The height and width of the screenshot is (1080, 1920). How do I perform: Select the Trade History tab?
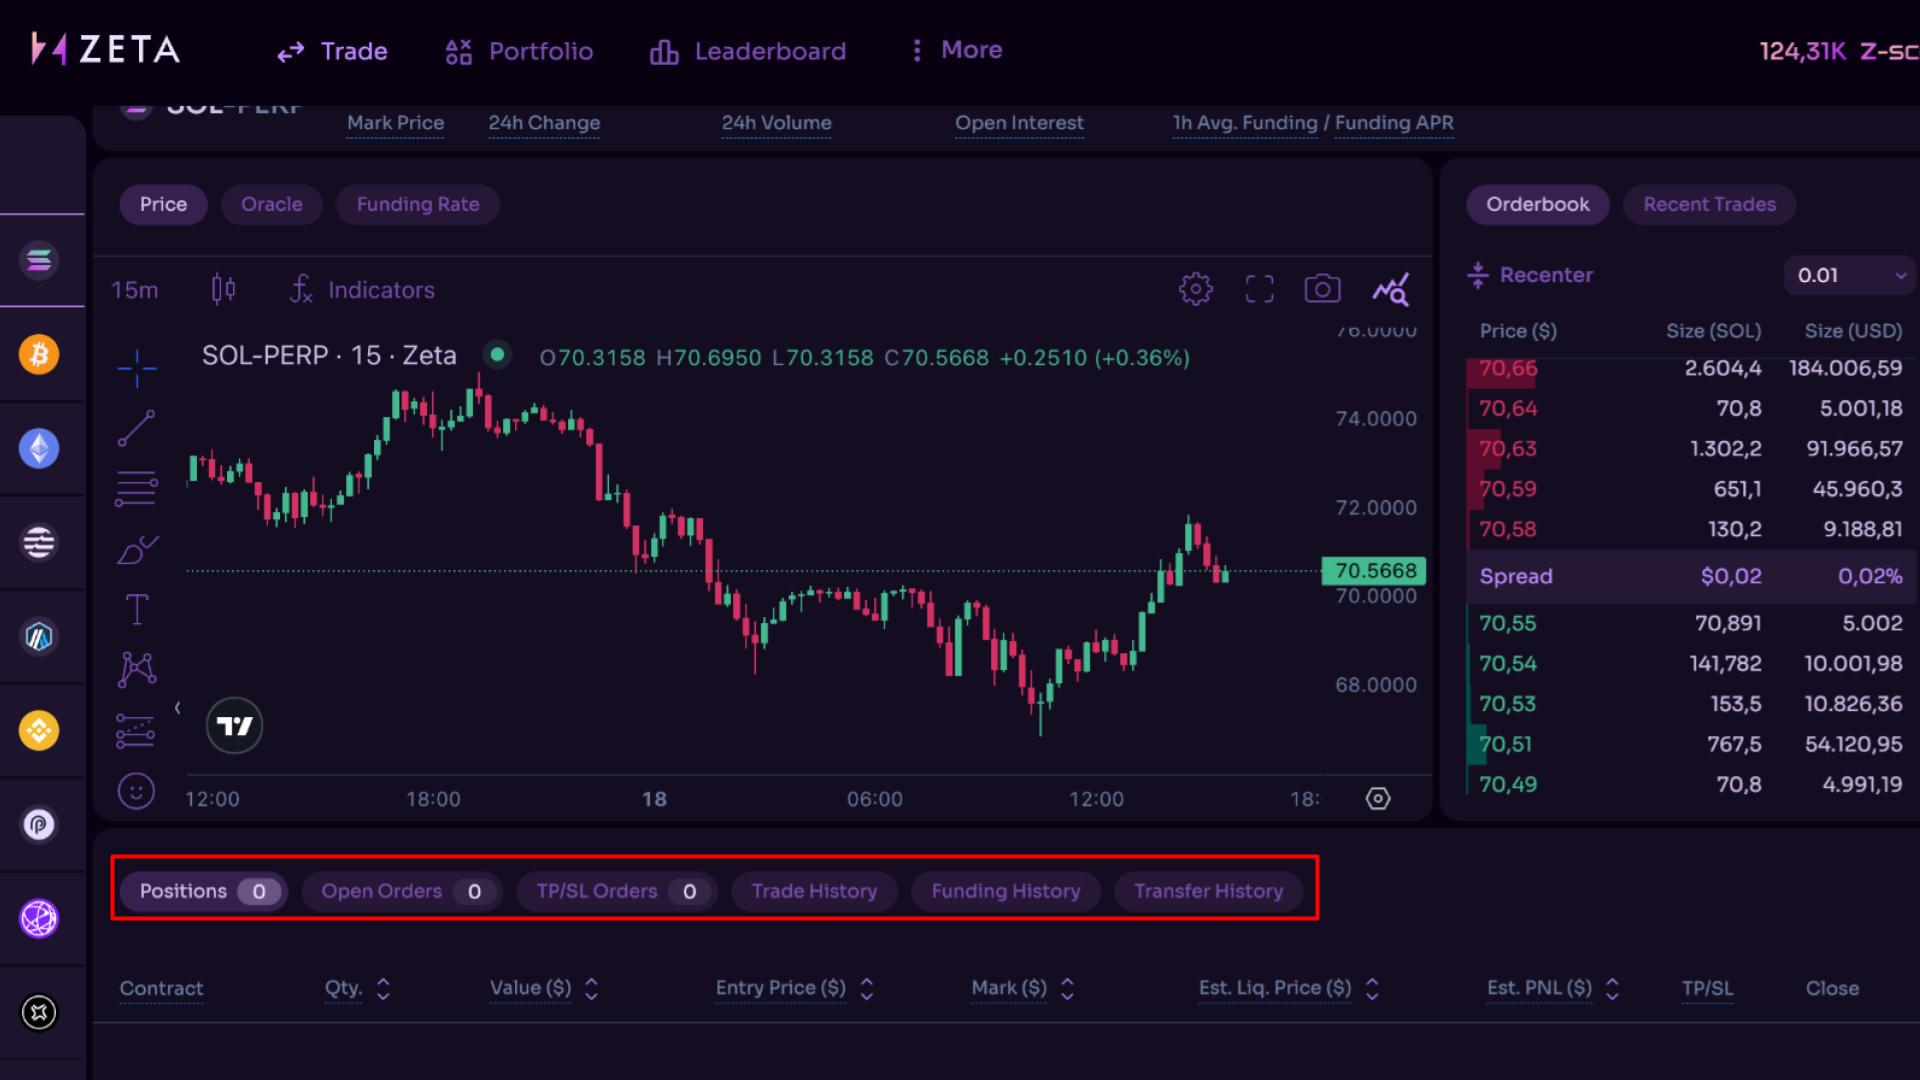point(814,891)
